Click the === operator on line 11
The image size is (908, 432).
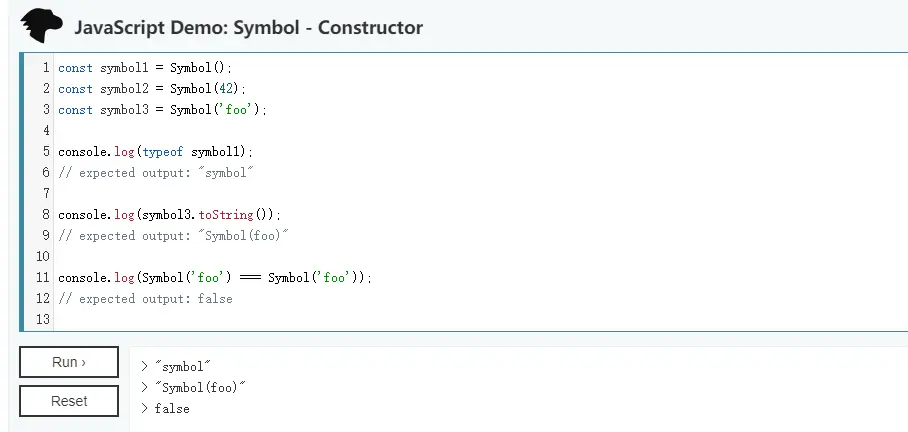point(250,278)
